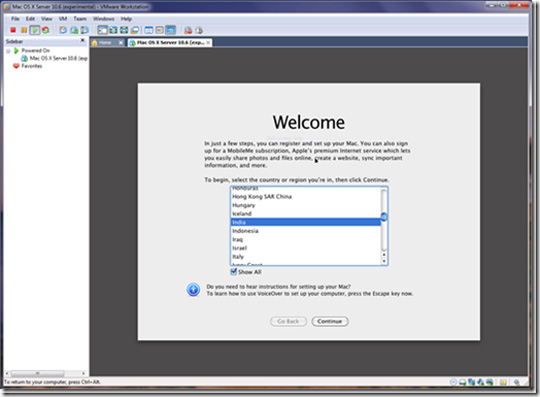The height and width of the screenshot is (397, 540).
Task: Select Hungary in the country list
Action: [305, 205]
